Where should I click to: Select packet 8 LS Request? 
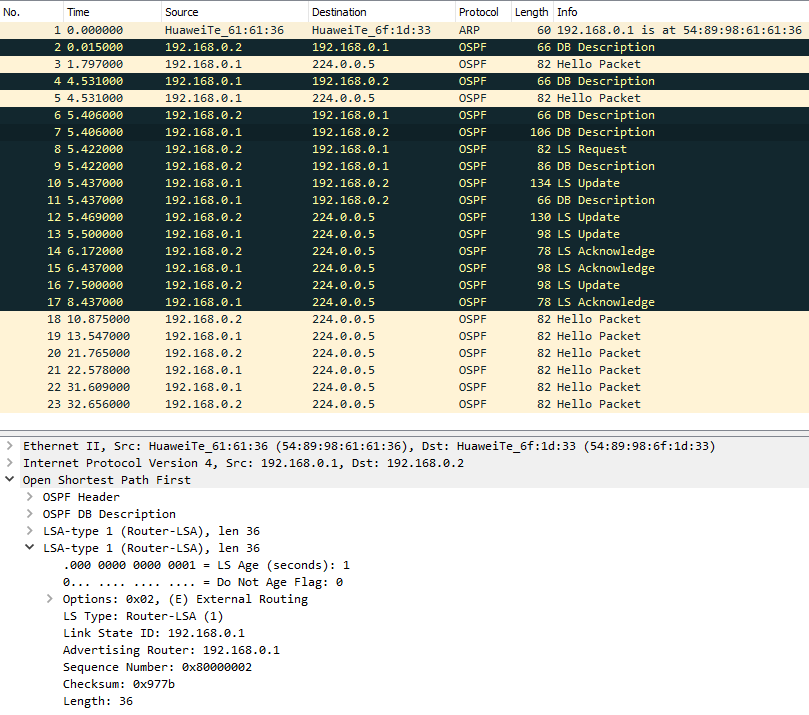(x=404, y=149)
